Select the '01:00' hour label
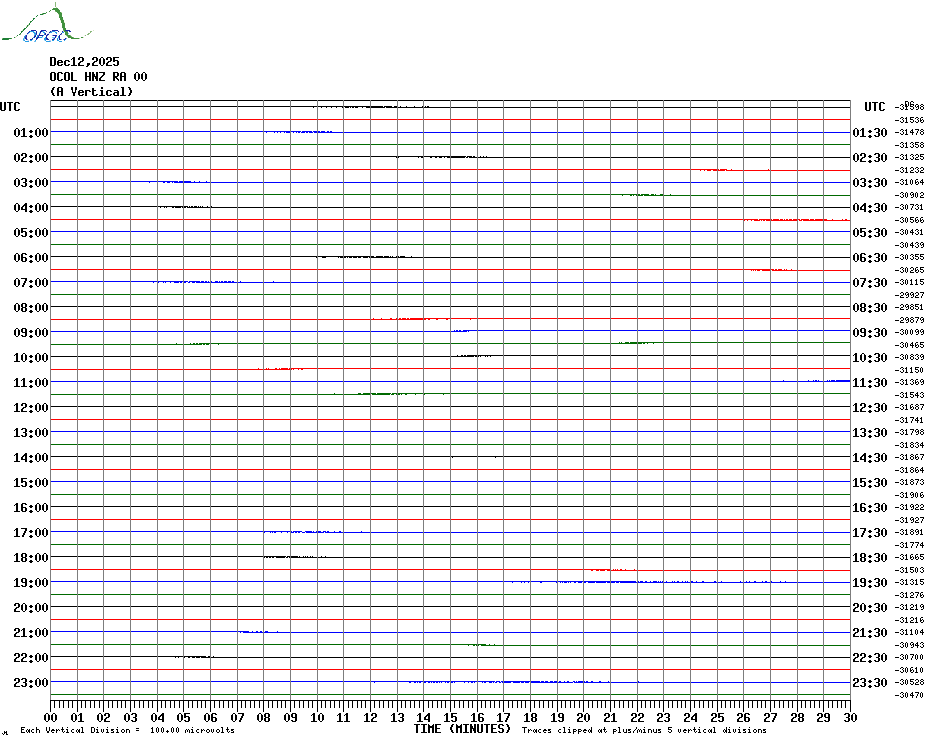 pyautogui.click(x=31, y=132)
